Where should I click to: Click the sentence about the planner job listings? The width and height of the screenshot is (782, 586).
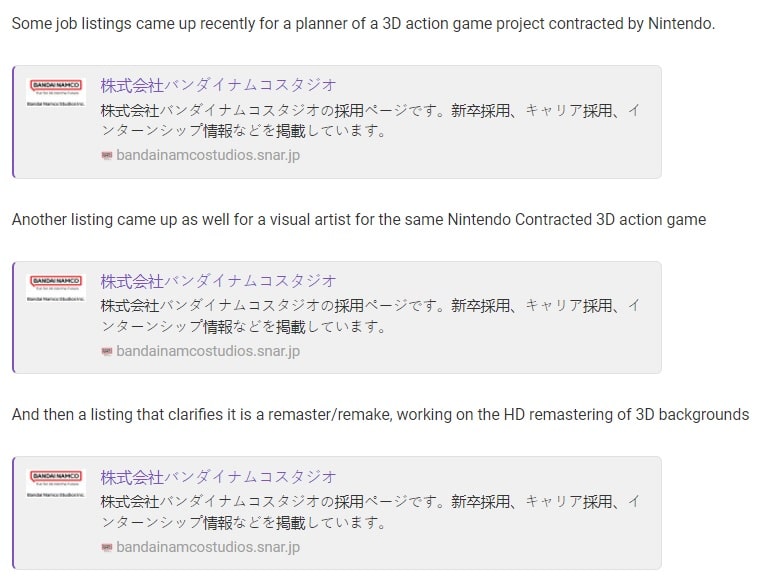[363, 23]
